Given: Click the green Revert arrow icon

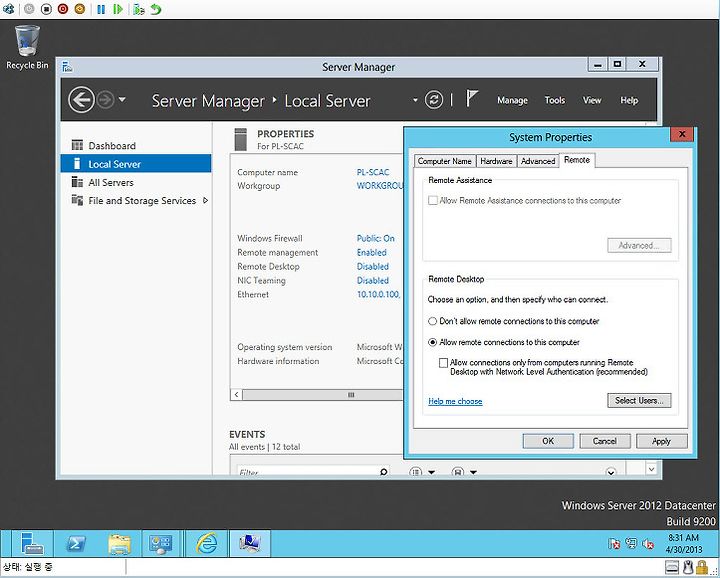Looking at the screenshot, I should [156, 9].
